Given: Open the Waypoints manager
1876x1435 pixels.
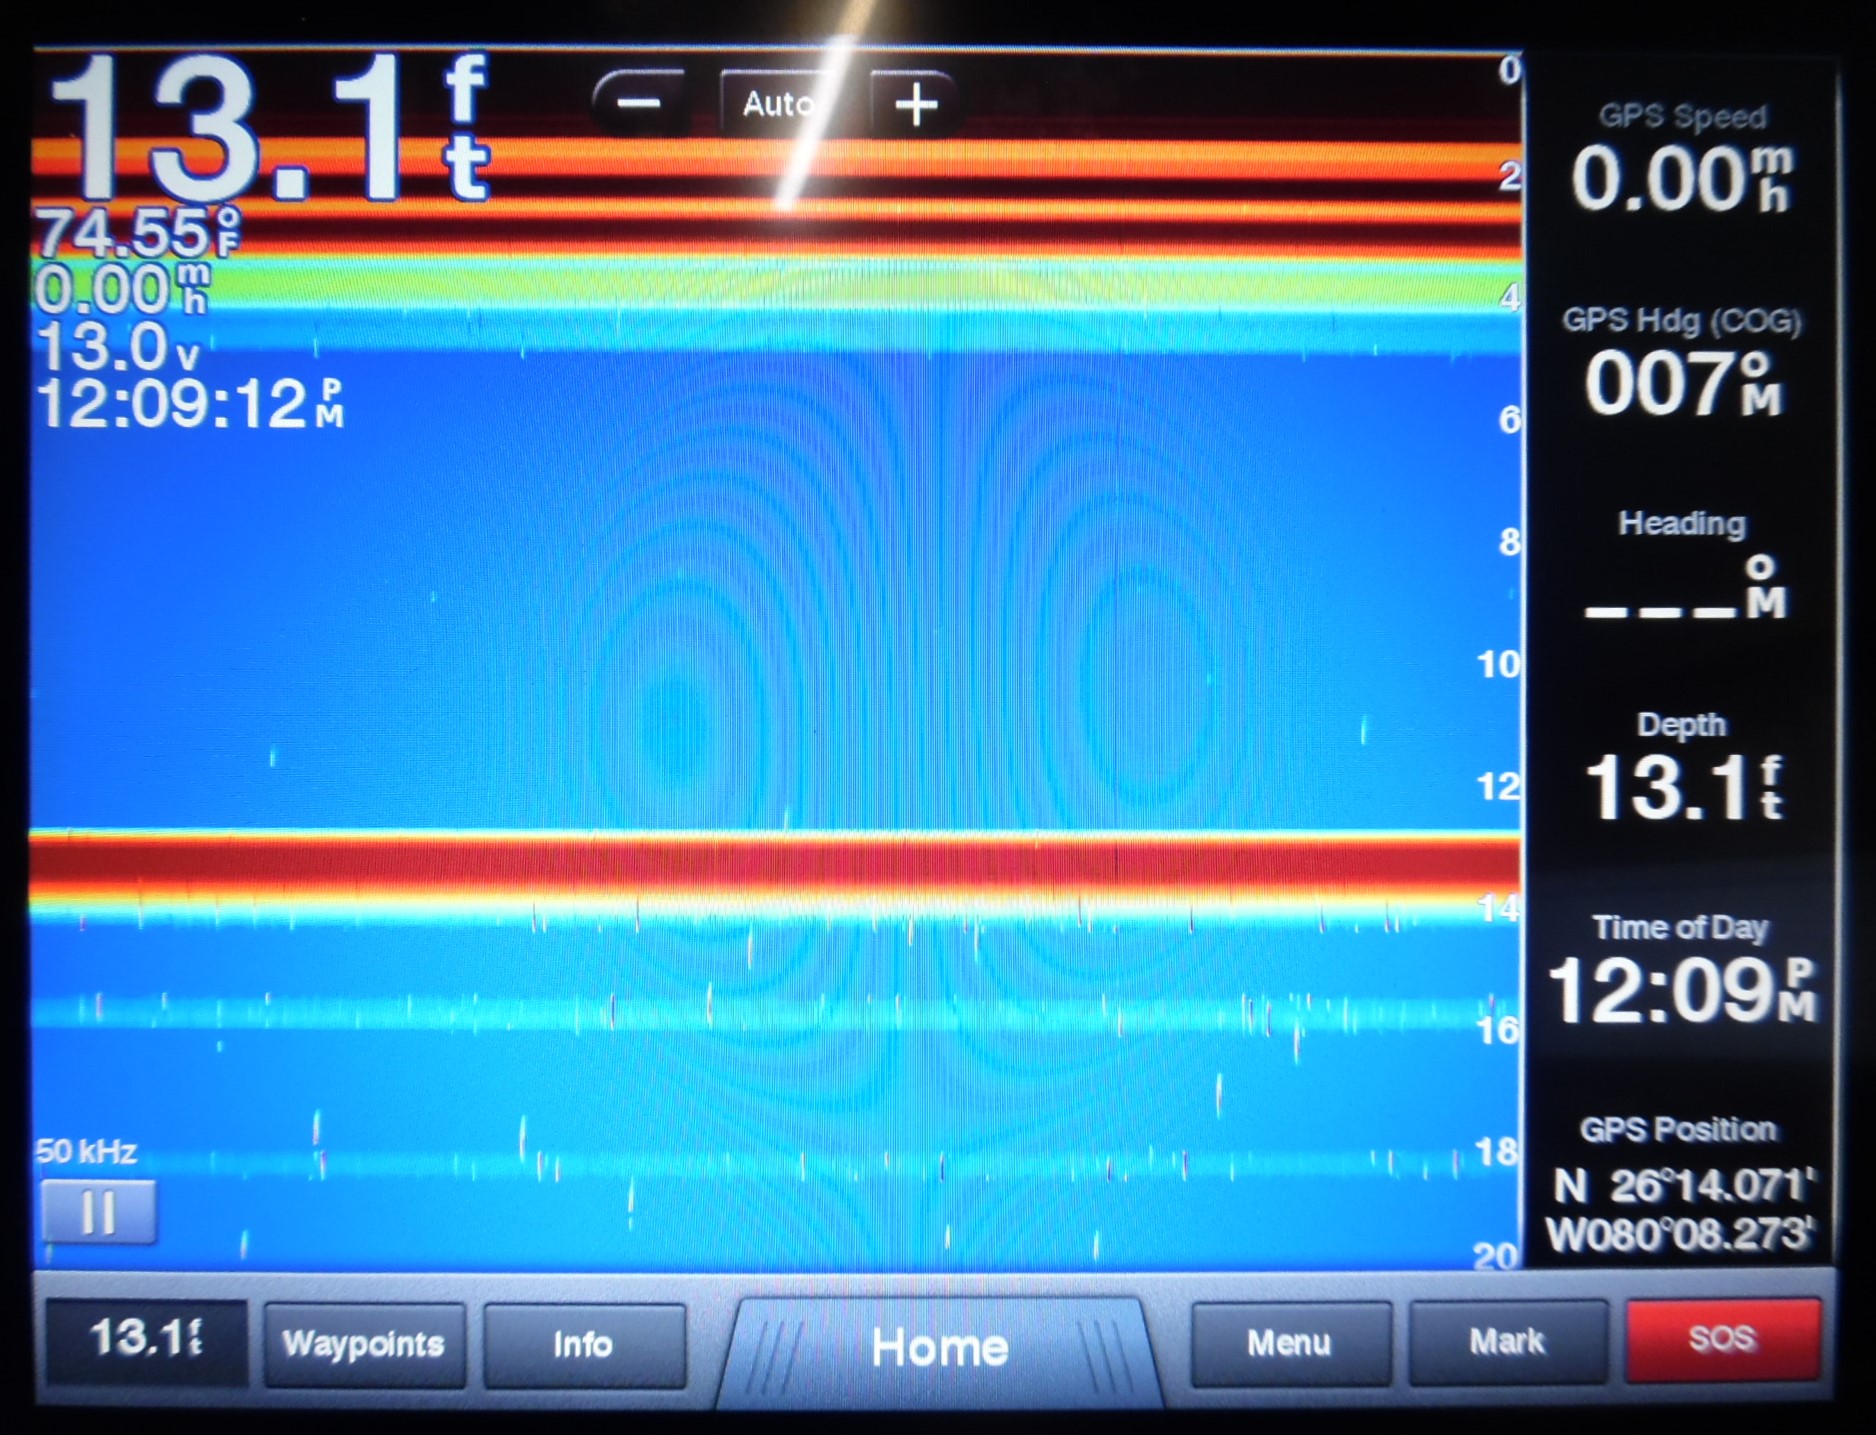Looking at the screenshot, I should (x=364, y=1345).
